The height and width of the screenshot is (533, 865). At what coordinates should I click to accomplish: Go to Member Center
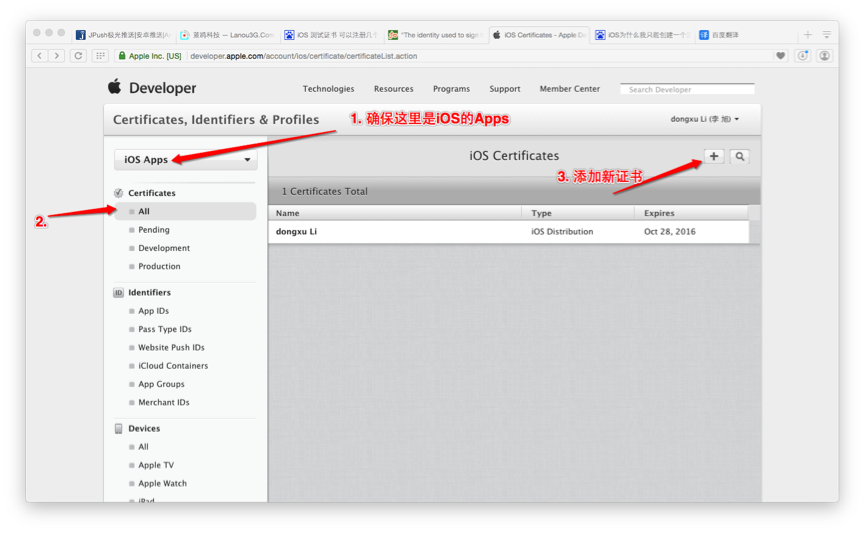click(x=569, y=89)
